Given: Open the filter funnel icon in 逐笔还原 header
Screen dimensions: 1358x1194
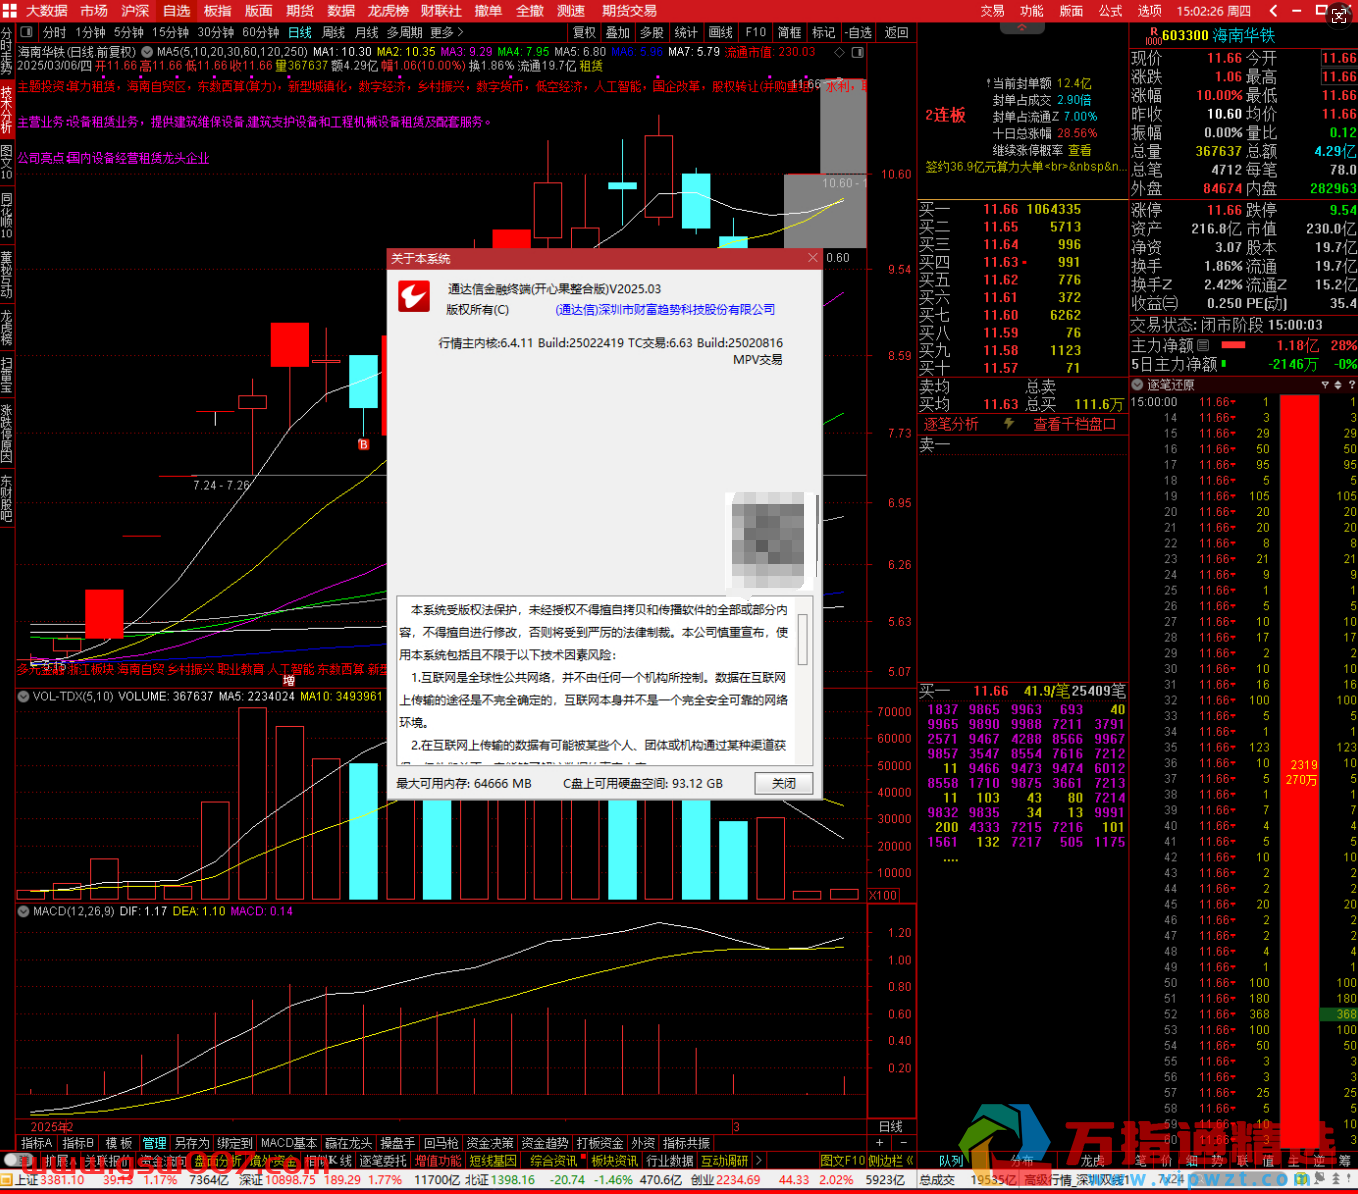Looking at the screenshot, I should 1325,385.
